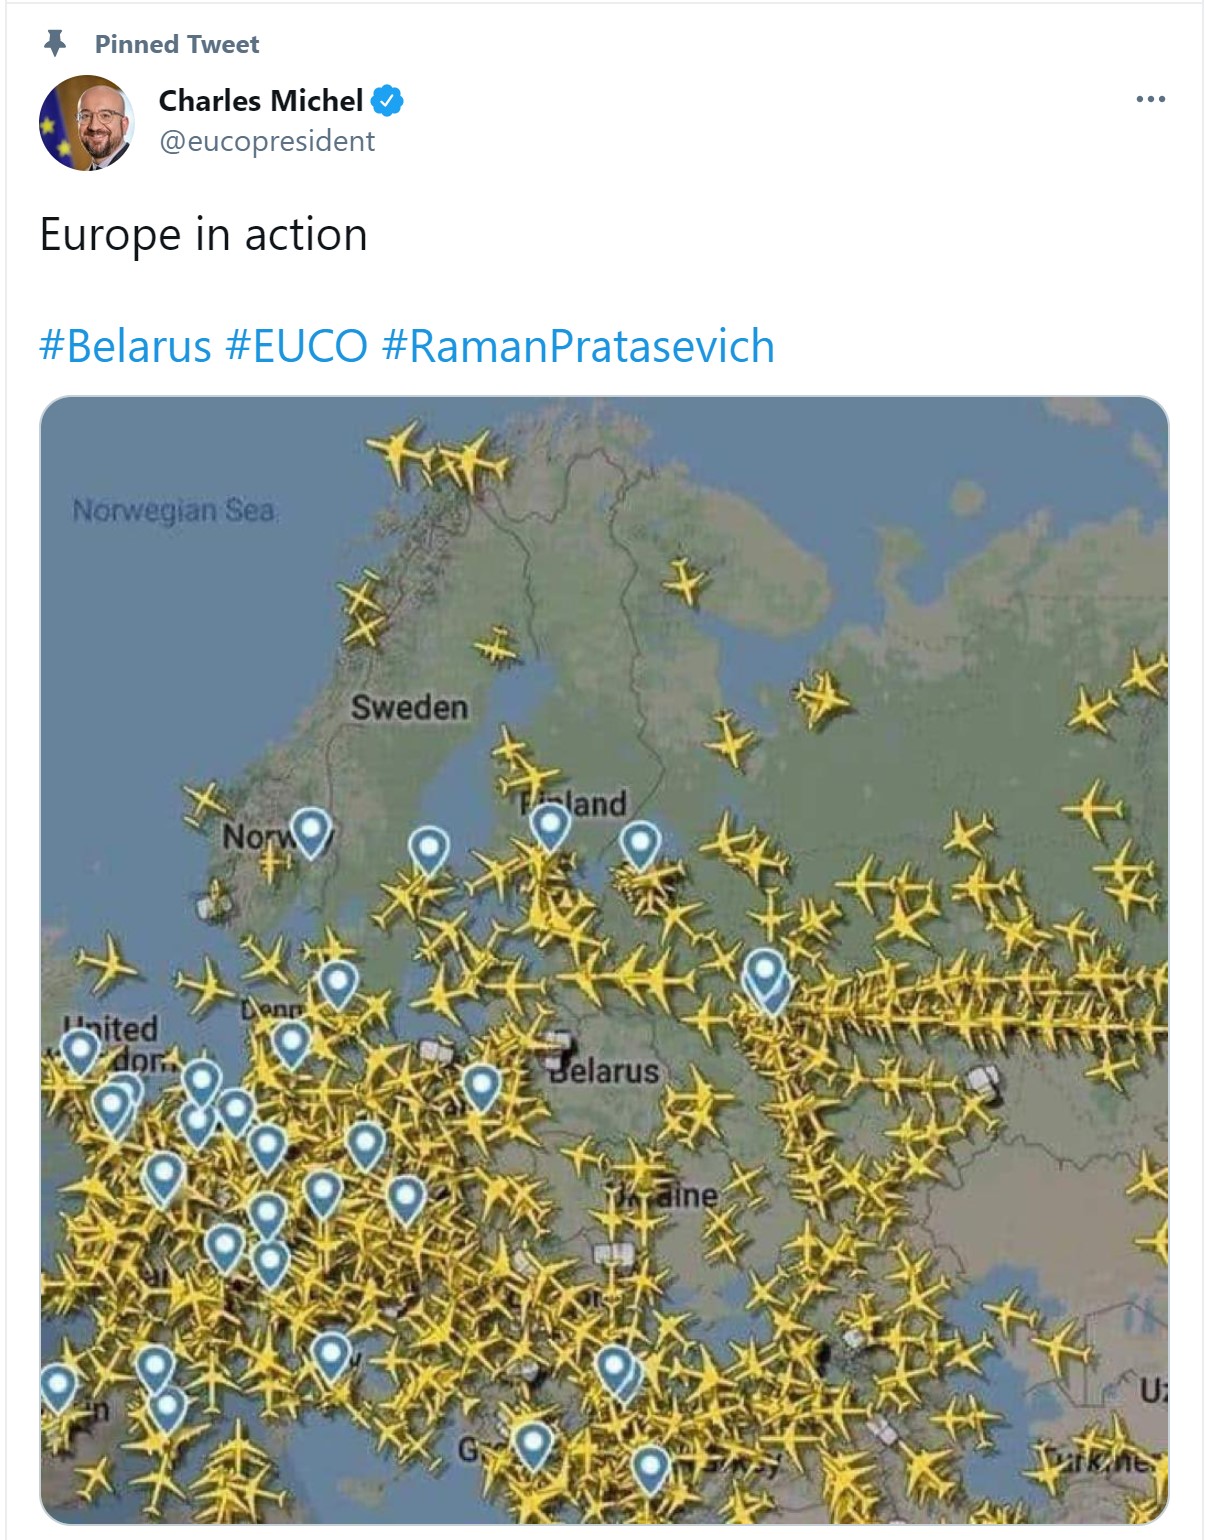Image resolution: width=1205 pixels, height=1540 pixels.
Task: Click map pin beside United Kingdom label
Action: [x=79, y=1053]
